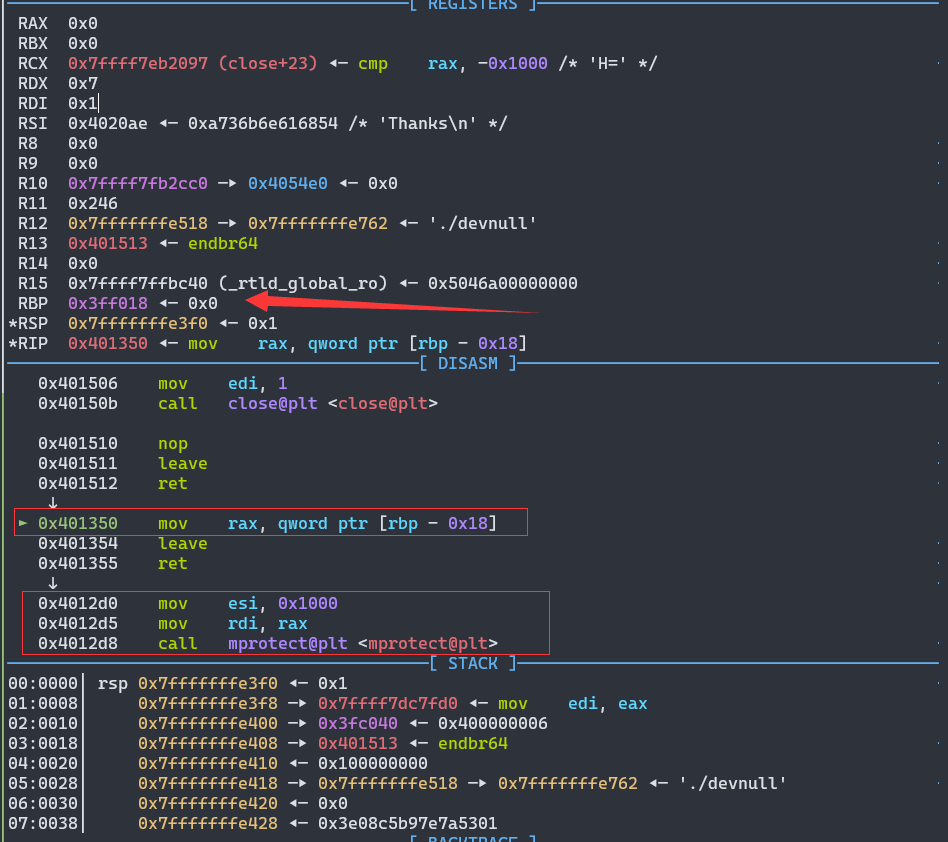Select stack value 0x3e08c5b97e7a5301
Viewport: 948px width, 842px height.
pyautogui.click(x=407, y=823)
